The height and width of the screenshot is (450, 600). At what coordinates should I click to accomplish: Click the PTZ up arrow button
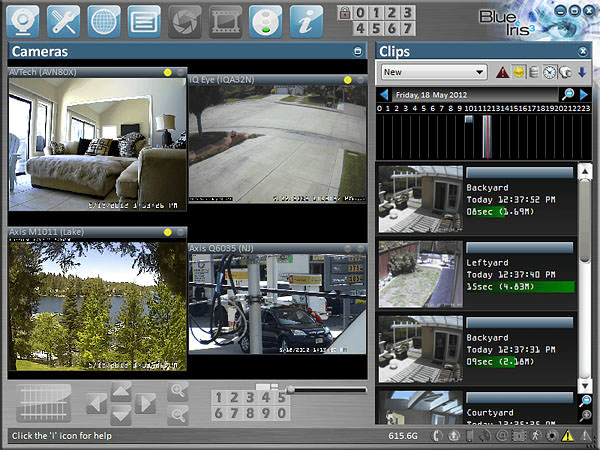click(x=121, y=390)
